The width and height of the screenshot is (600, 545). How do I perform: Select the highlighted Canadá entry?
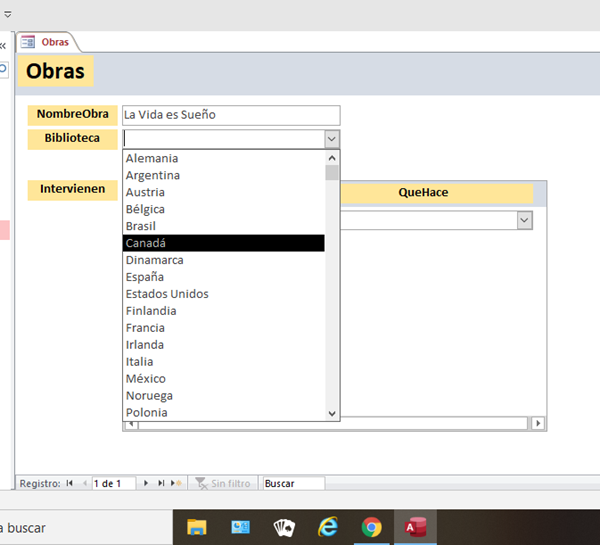pyautogui.click(x=223, y=243)
